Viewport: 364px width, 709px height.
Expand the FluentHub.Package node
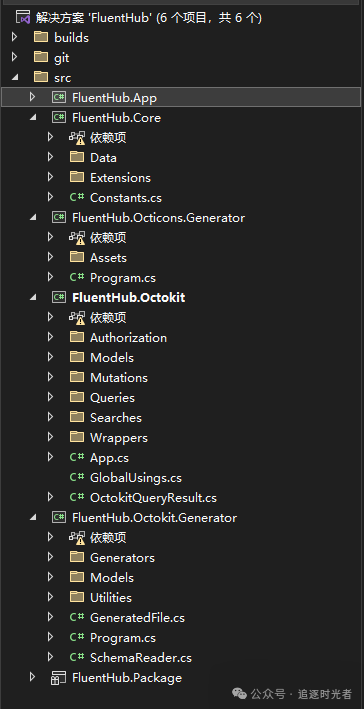32,677
